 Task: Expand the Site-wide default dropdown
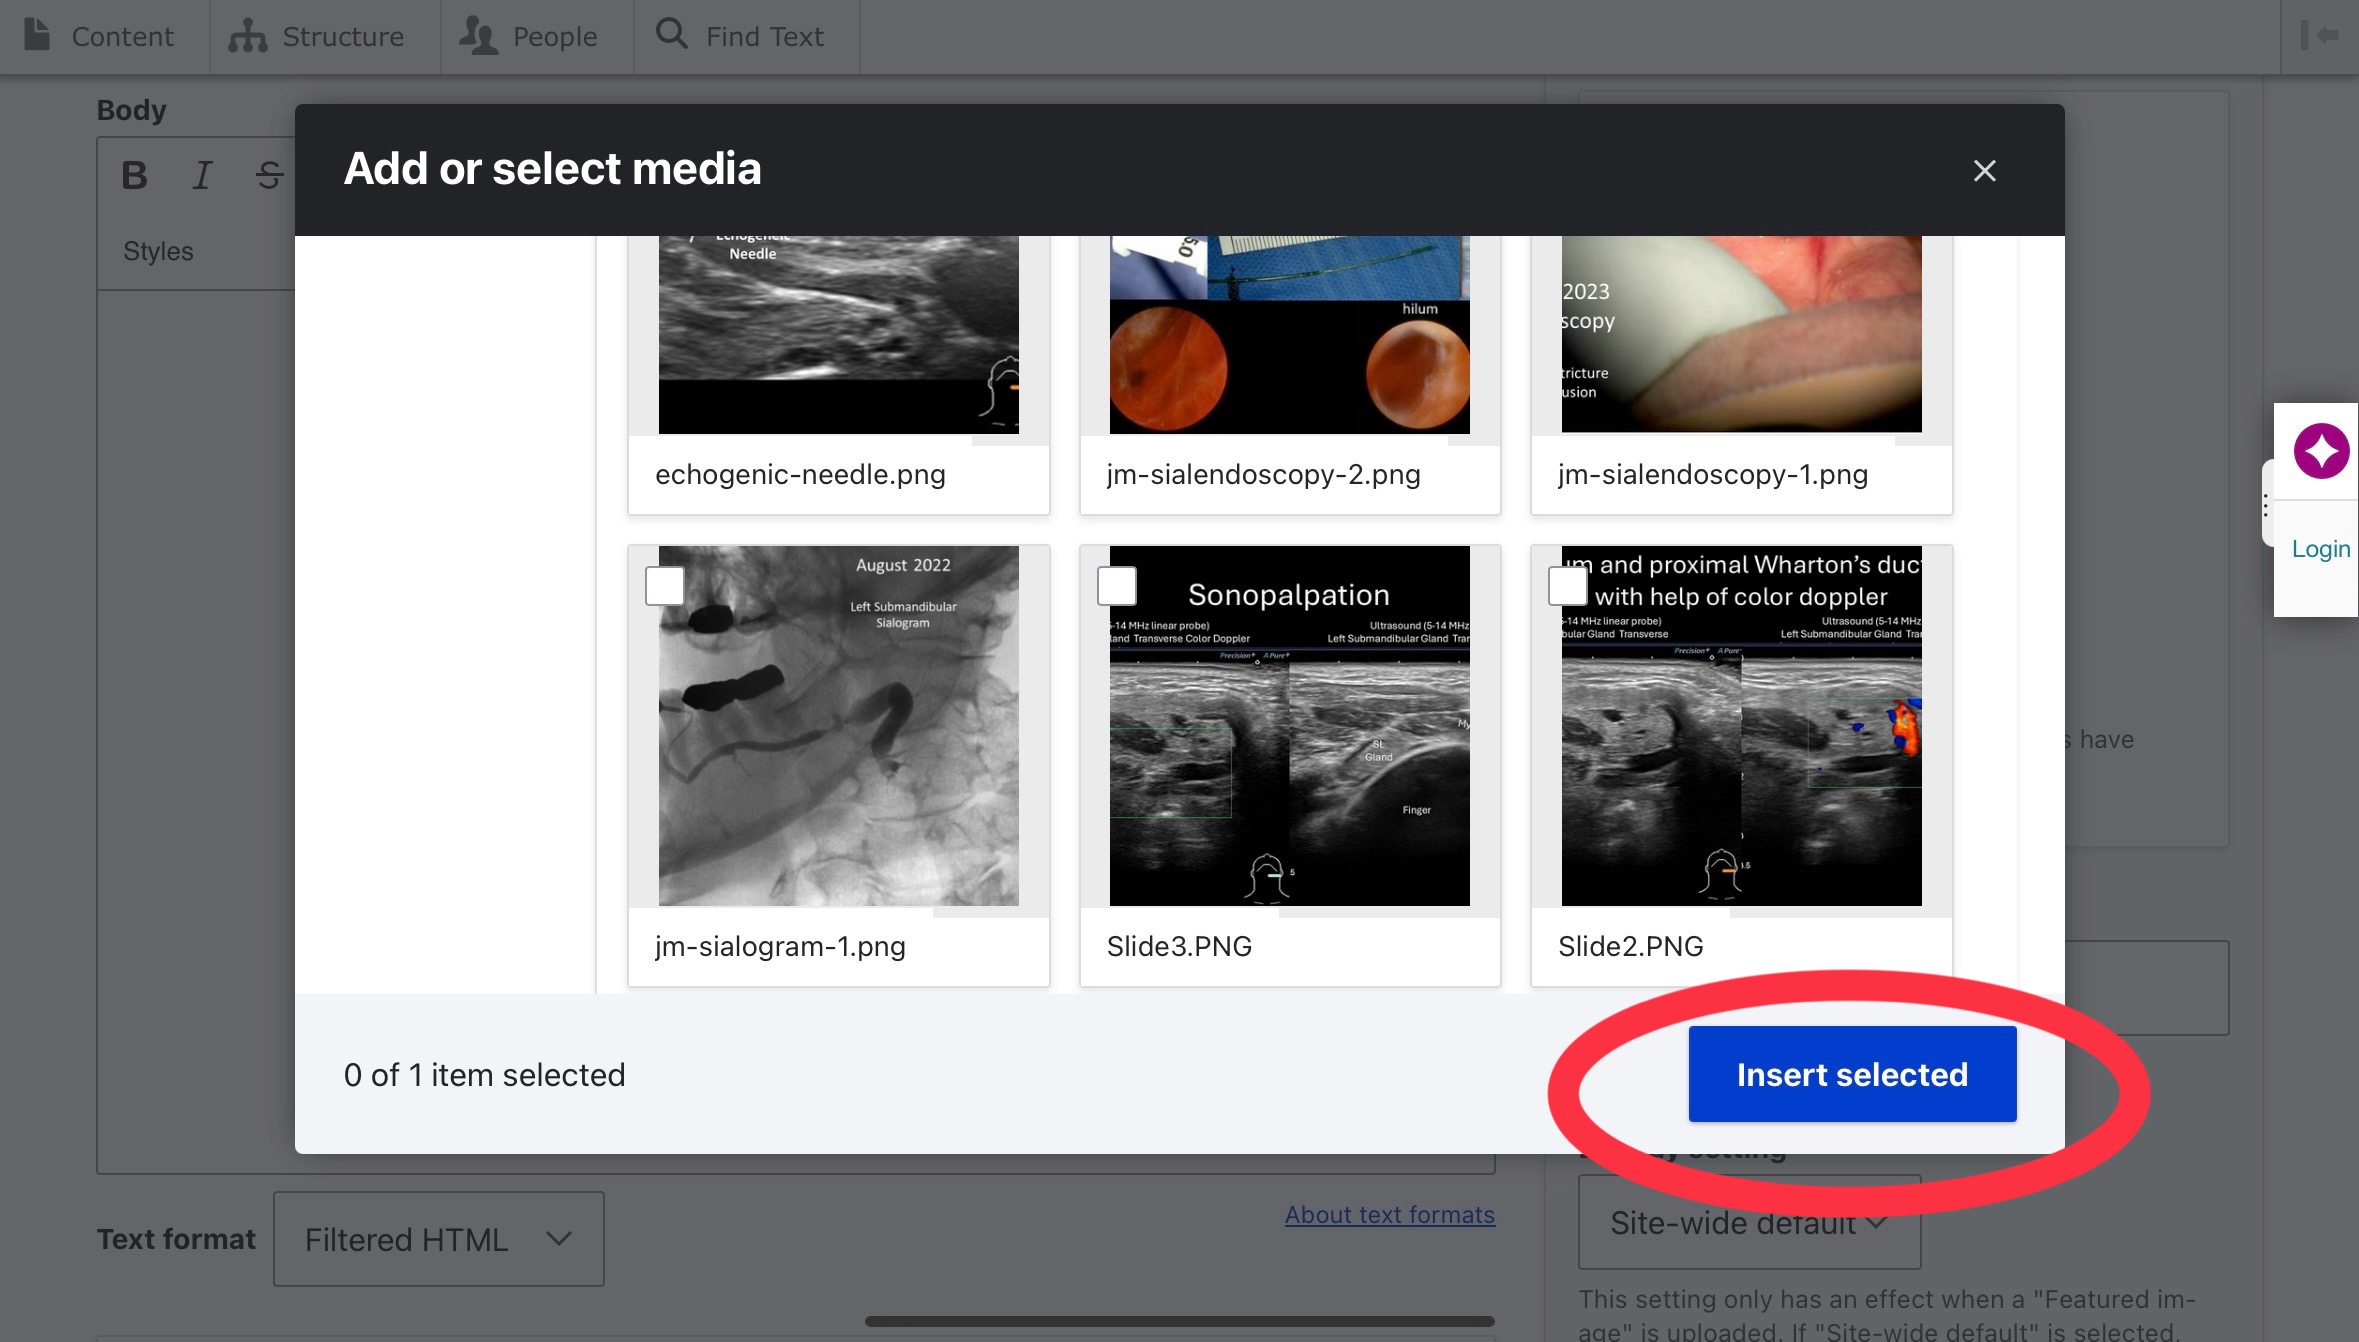pos(1748,1223)
